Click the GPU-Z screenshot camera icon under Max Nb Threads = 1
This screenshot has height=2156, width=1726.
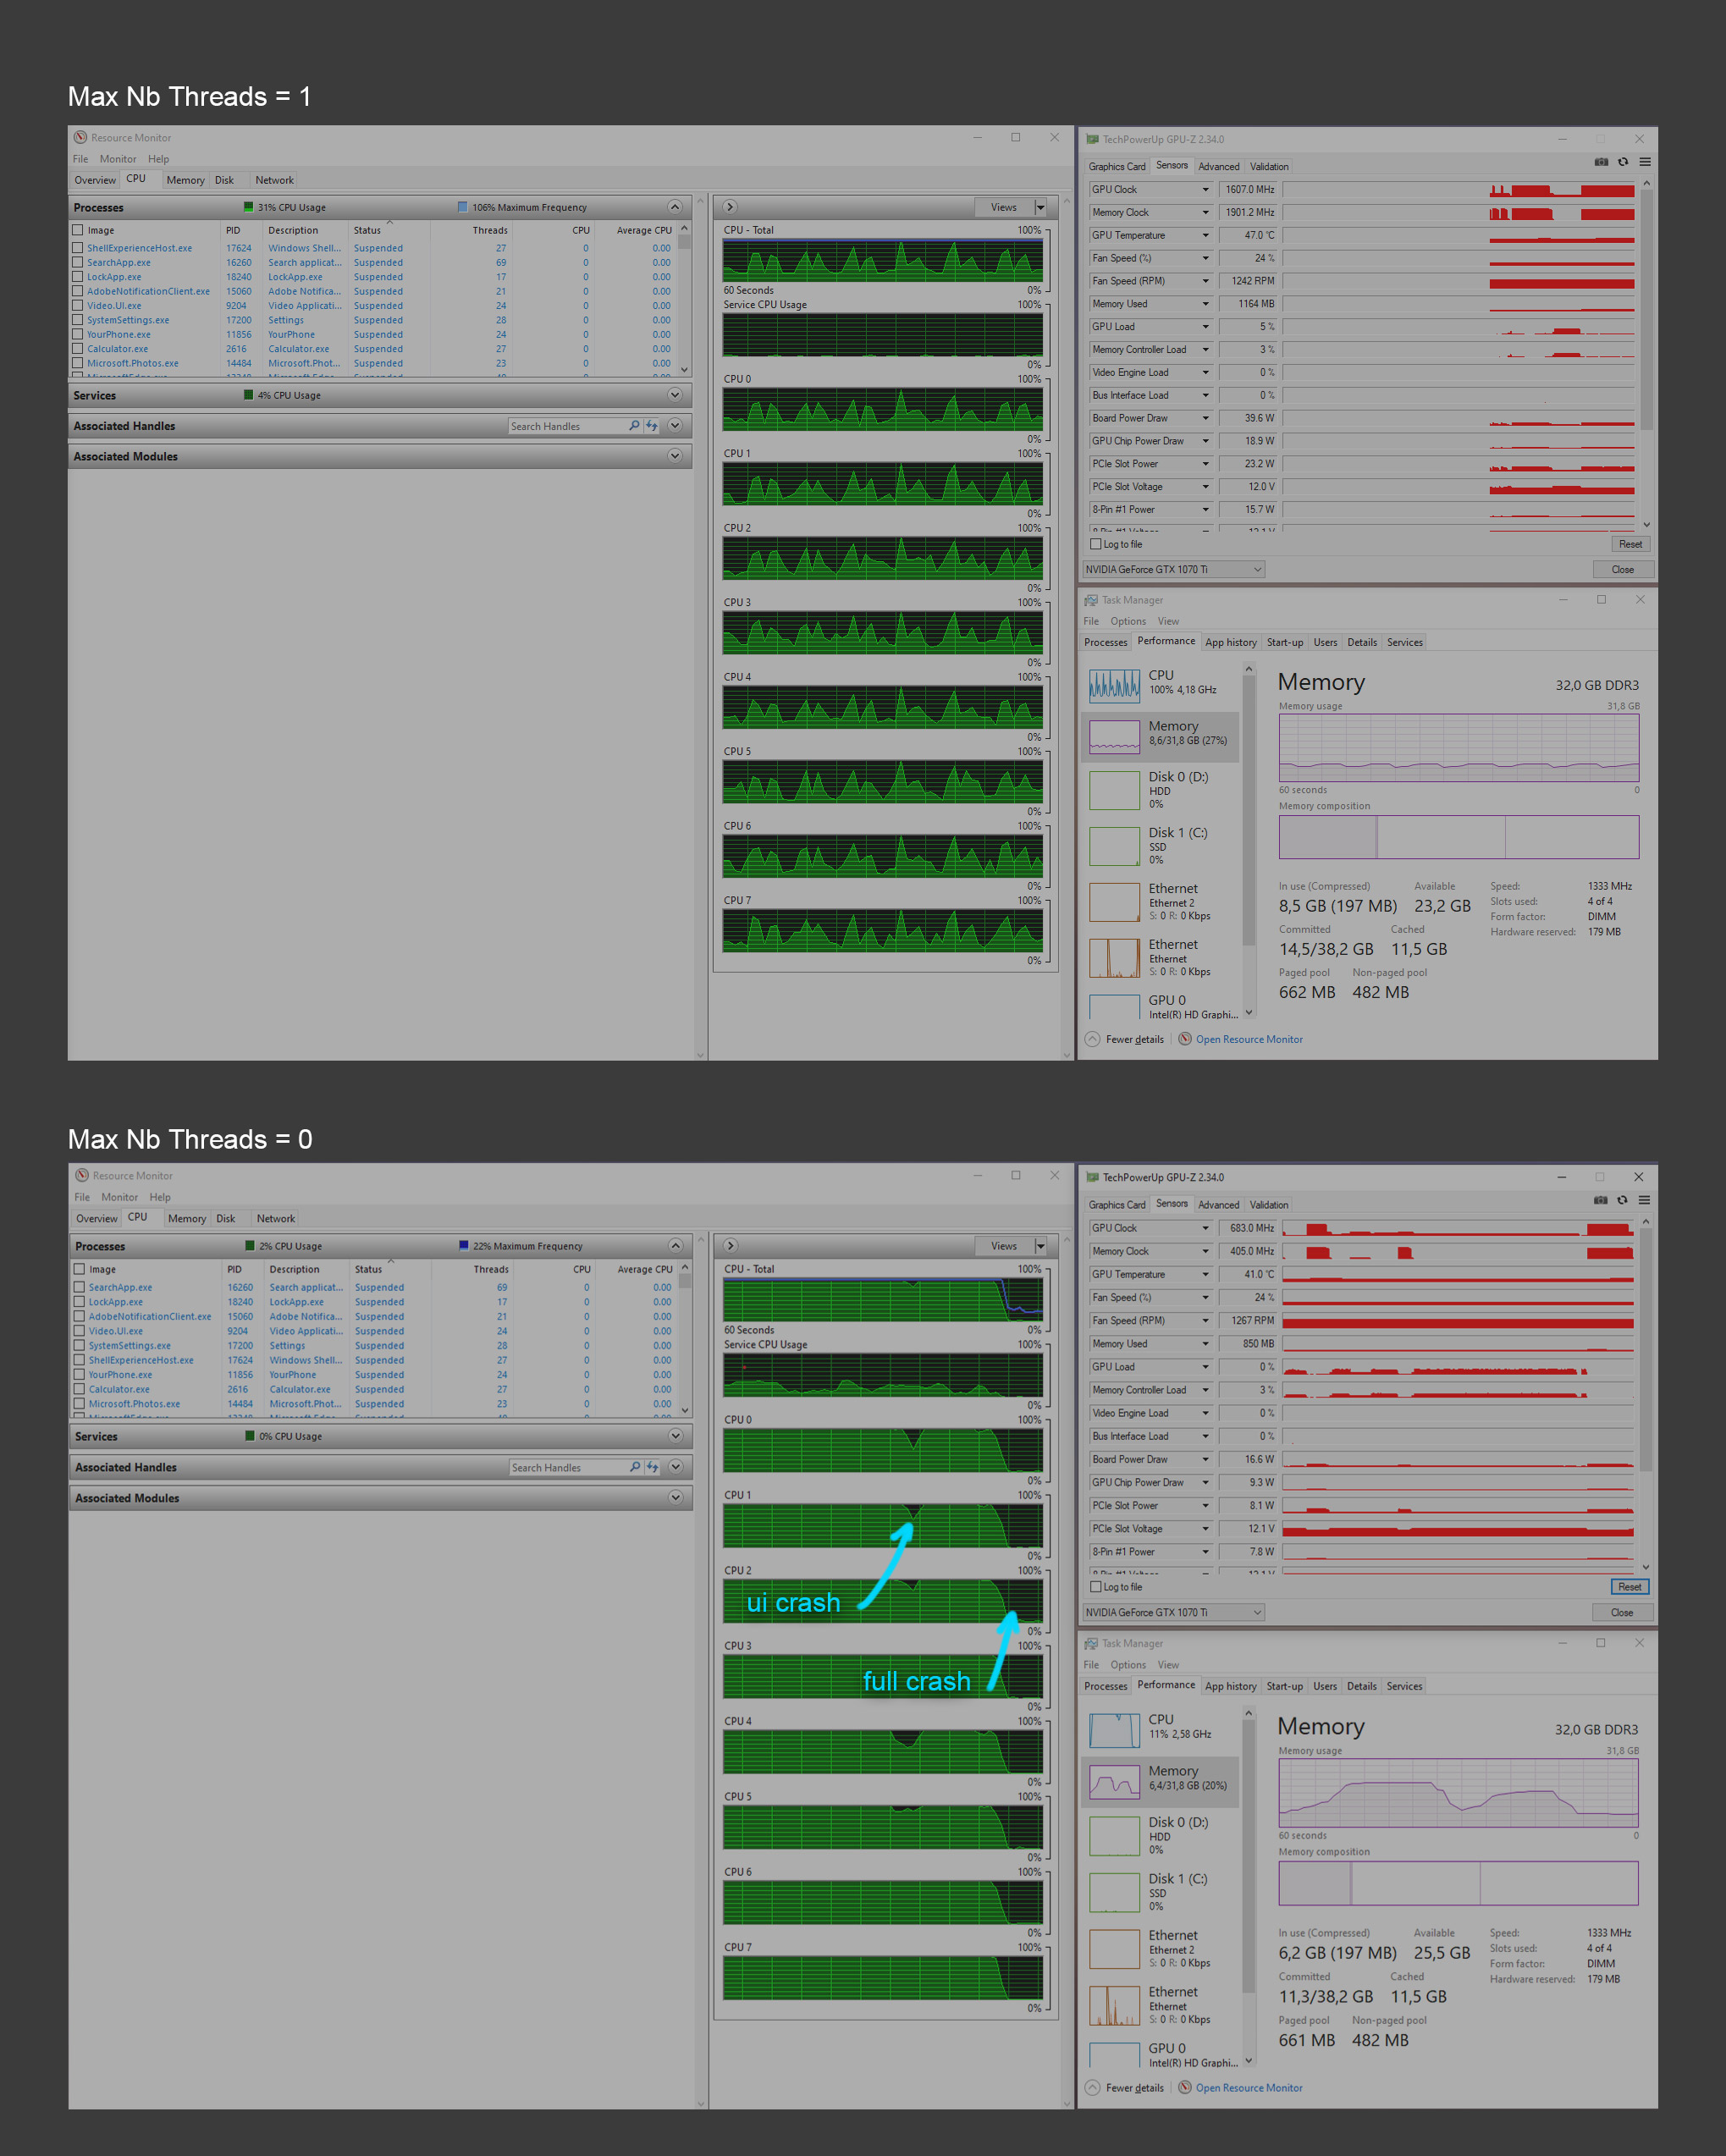tap(1601, 162)
